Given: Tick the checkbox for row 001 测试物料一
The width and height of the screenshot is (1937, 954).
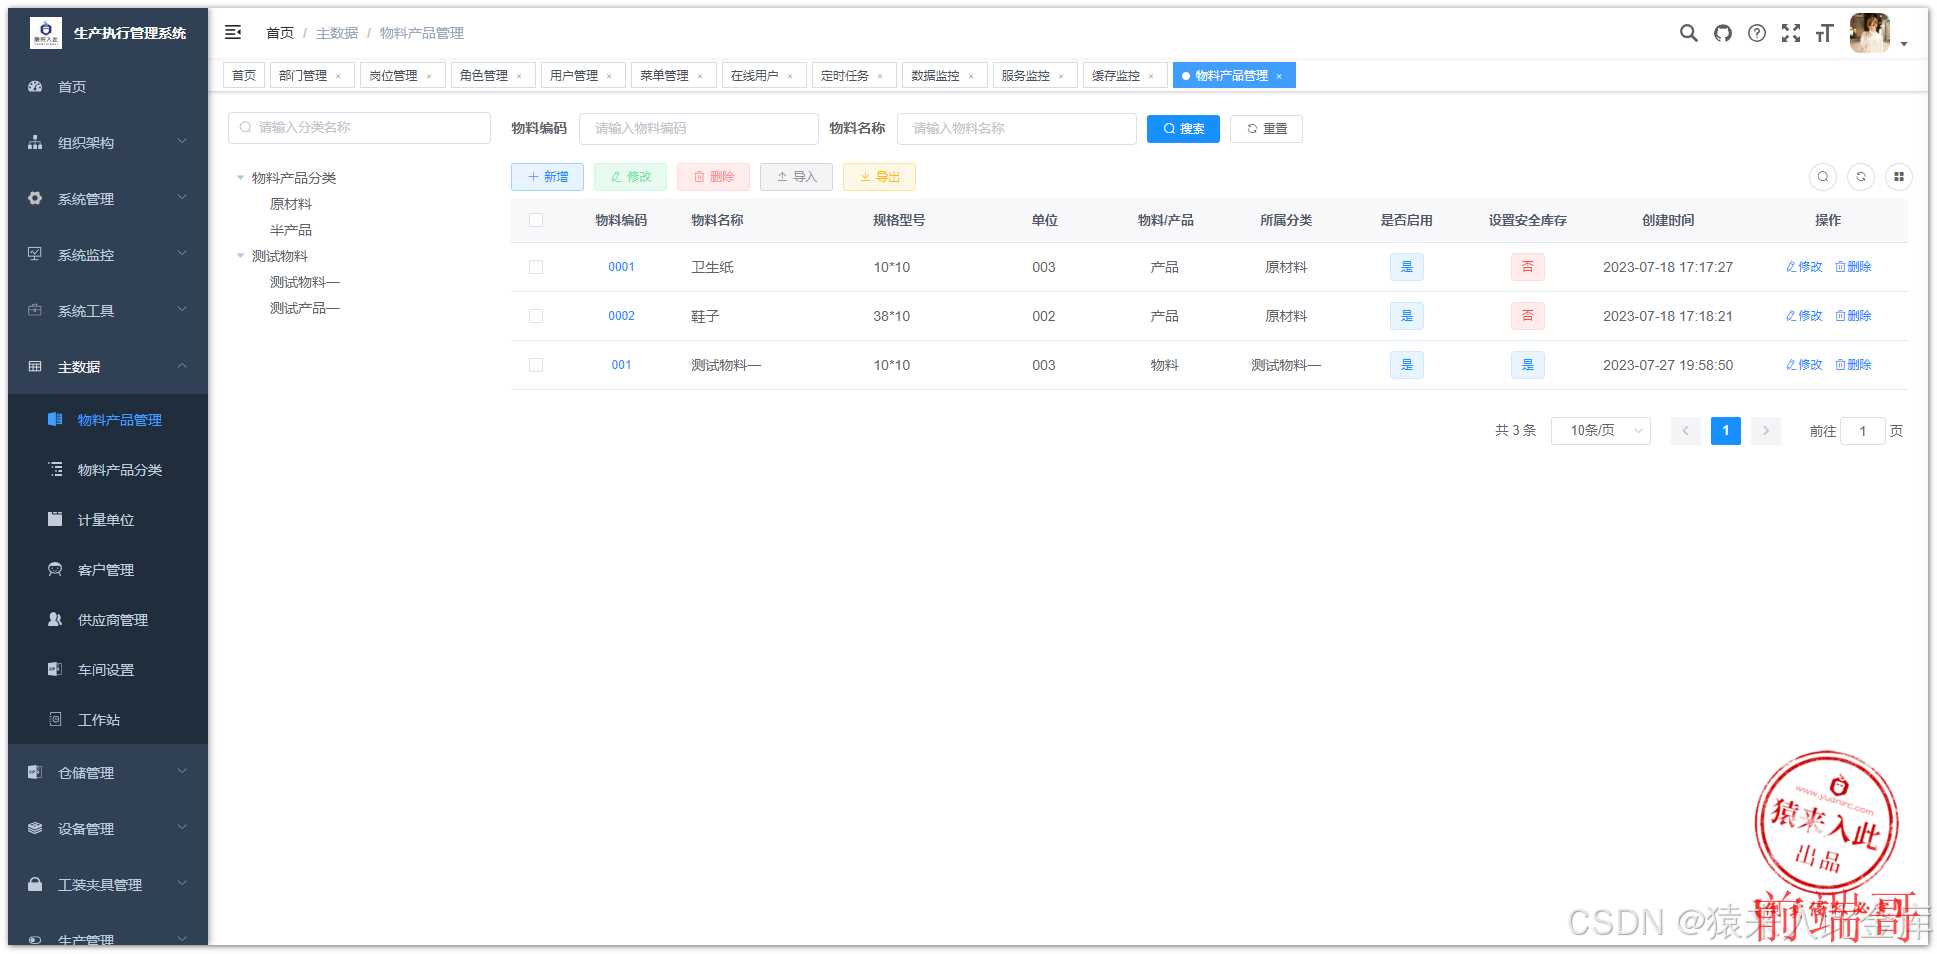Looking at the screenshot, I should click(x=536, y=365).
